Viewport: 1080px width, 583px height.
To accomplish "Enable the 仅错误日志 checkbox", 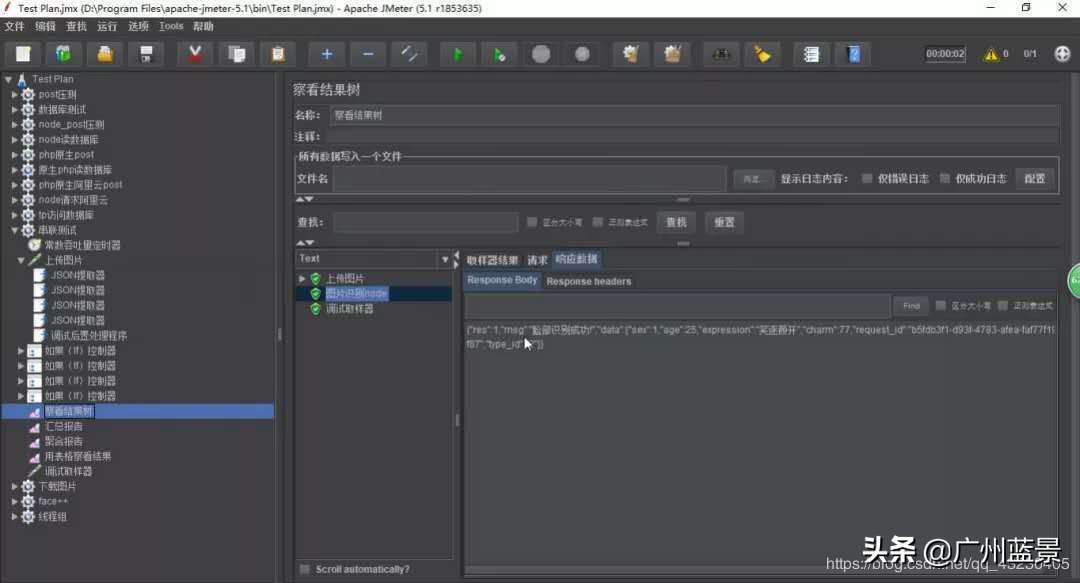I will pyautogui.click(x=867, y=179).
